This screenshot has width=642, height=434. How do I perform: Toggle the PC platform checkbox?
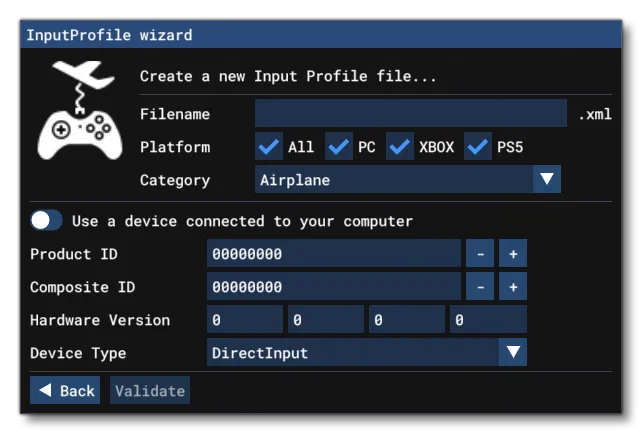(339, 146)
